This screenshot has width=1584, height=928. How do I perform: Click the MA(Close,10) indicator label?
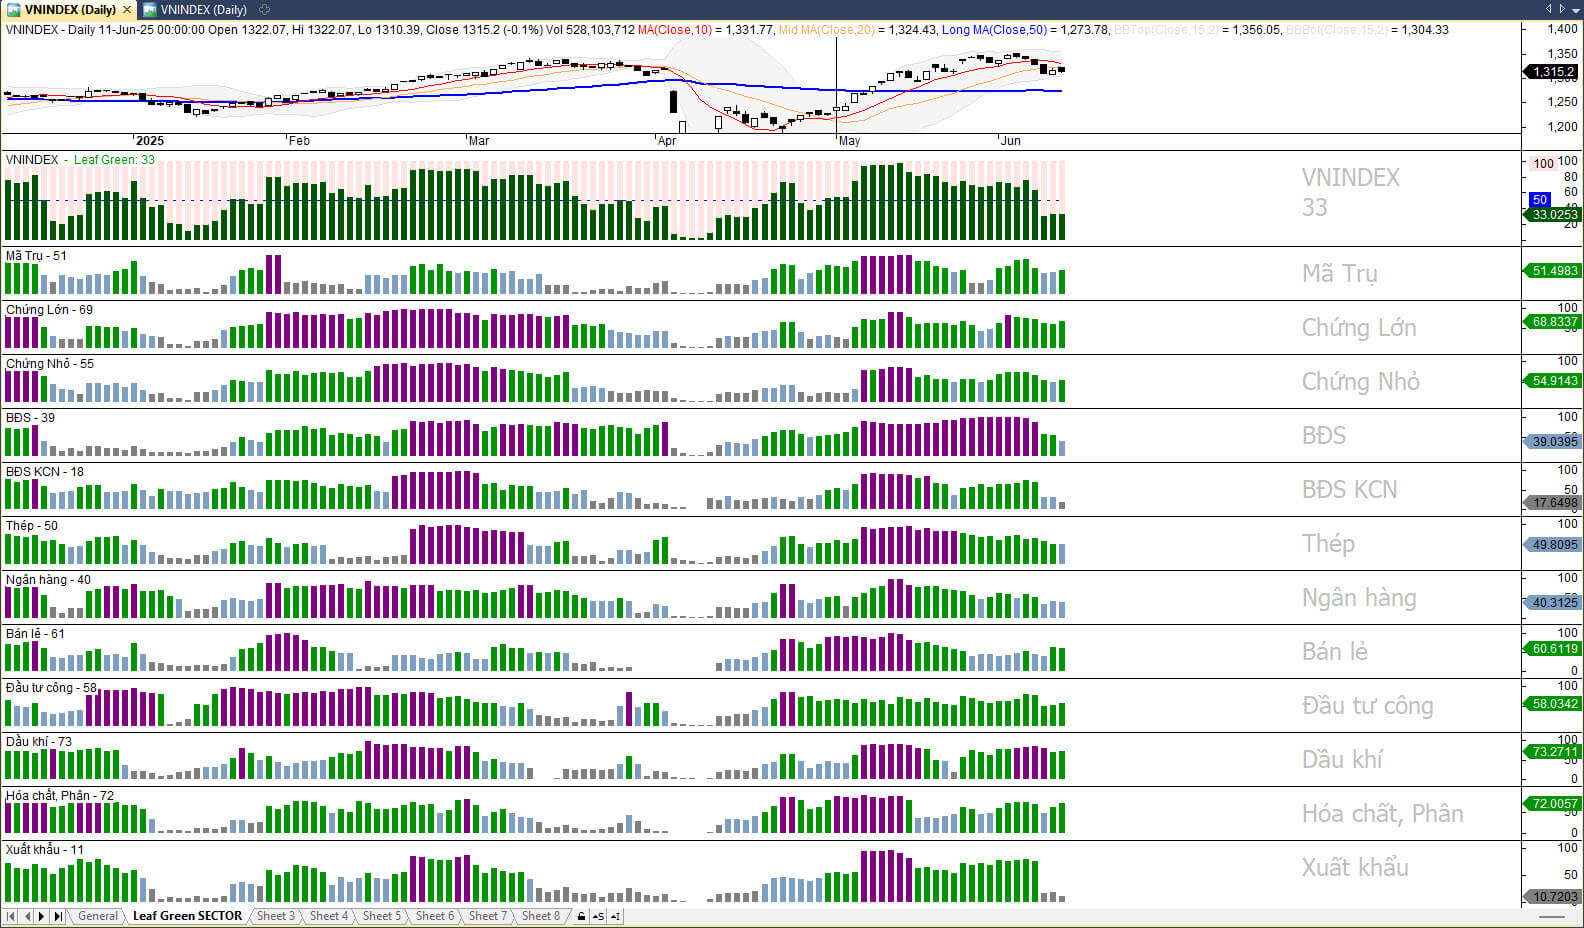point(675,30)
